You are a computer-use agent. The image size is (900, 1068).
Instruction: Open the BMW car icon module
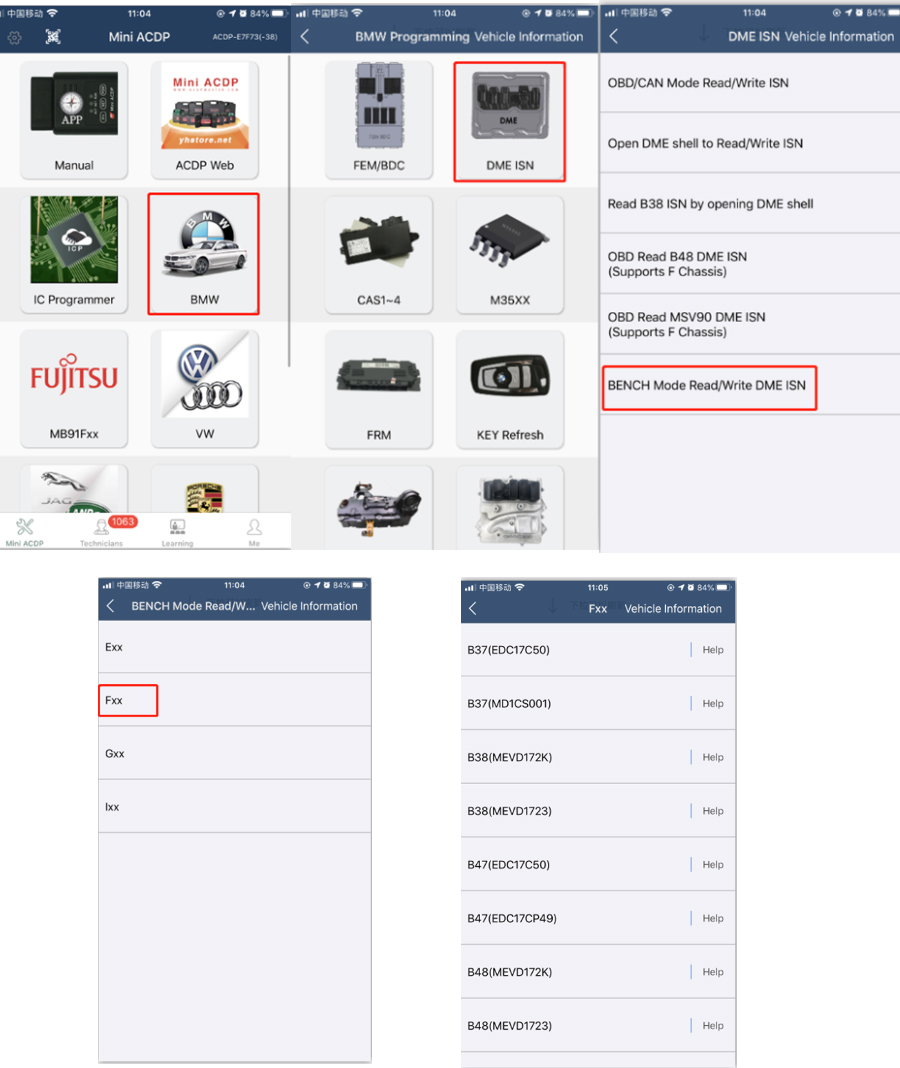[x=204, y=254]
